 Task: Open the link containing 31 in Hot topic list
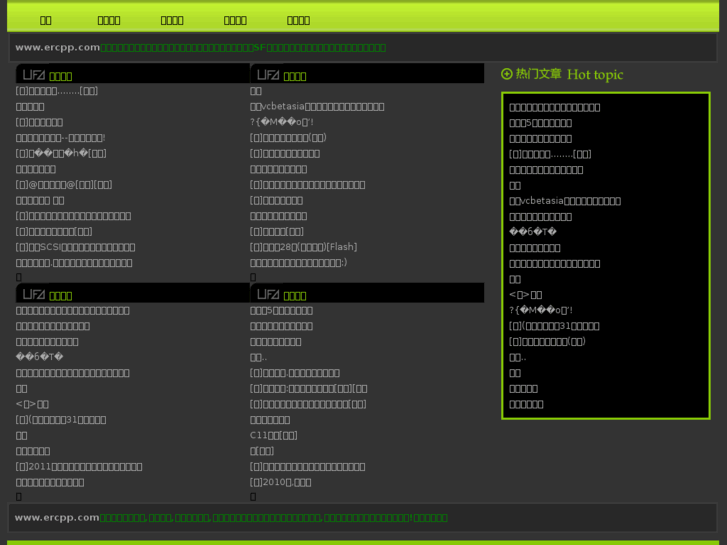[554, 326]
